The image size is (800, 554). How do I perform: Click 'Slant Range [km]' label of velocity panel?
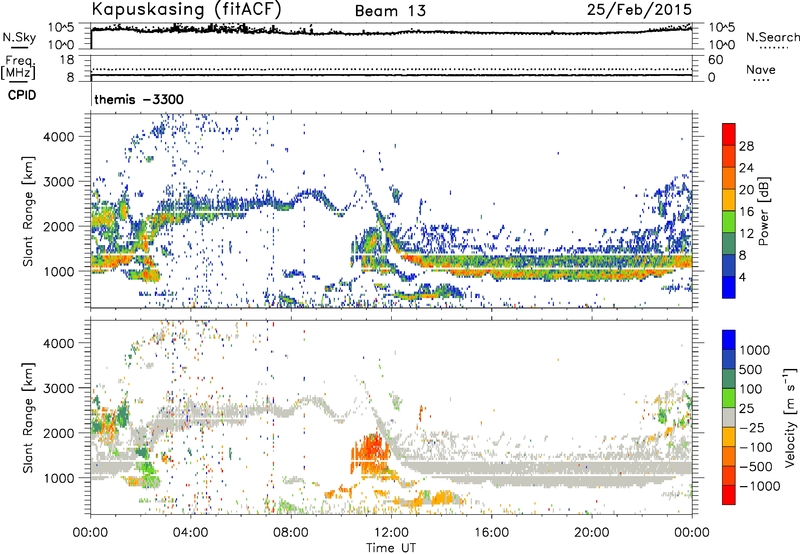[x=28, y=418]
